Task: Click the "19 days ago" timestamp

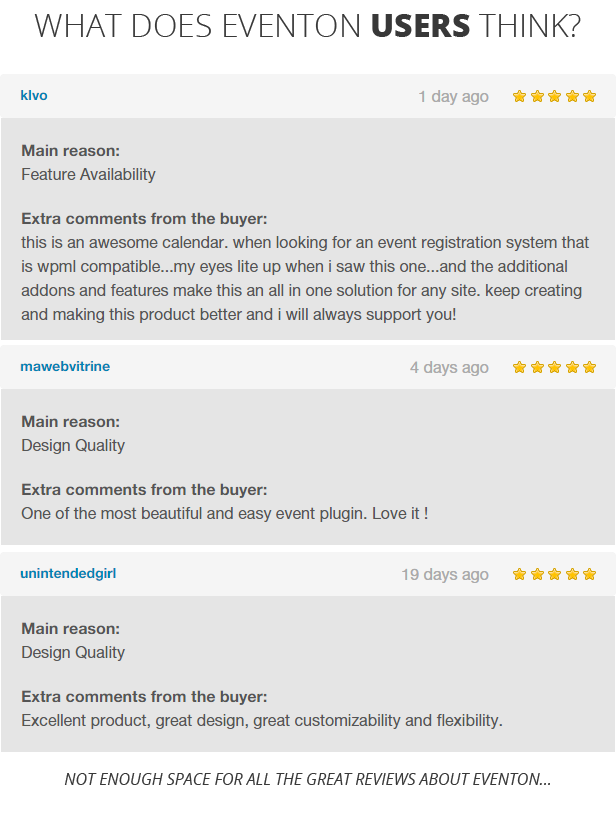Action: point(445,574)
